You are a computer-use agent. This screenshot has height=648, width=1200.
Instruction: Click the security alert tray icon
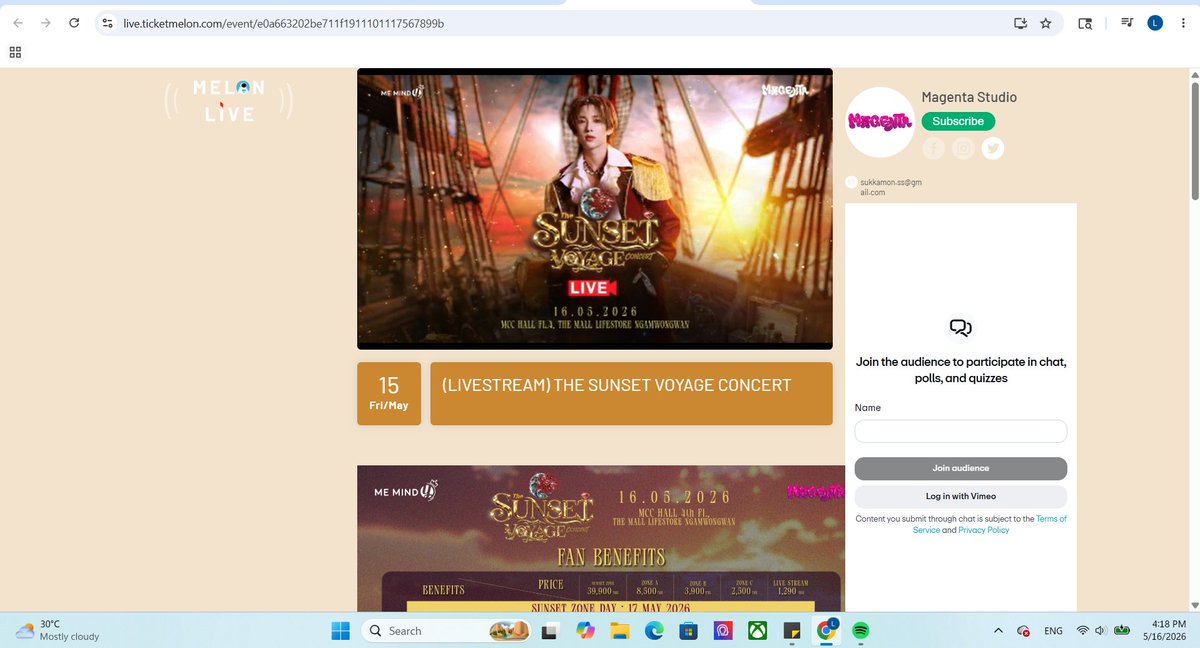click(1023, 631)
